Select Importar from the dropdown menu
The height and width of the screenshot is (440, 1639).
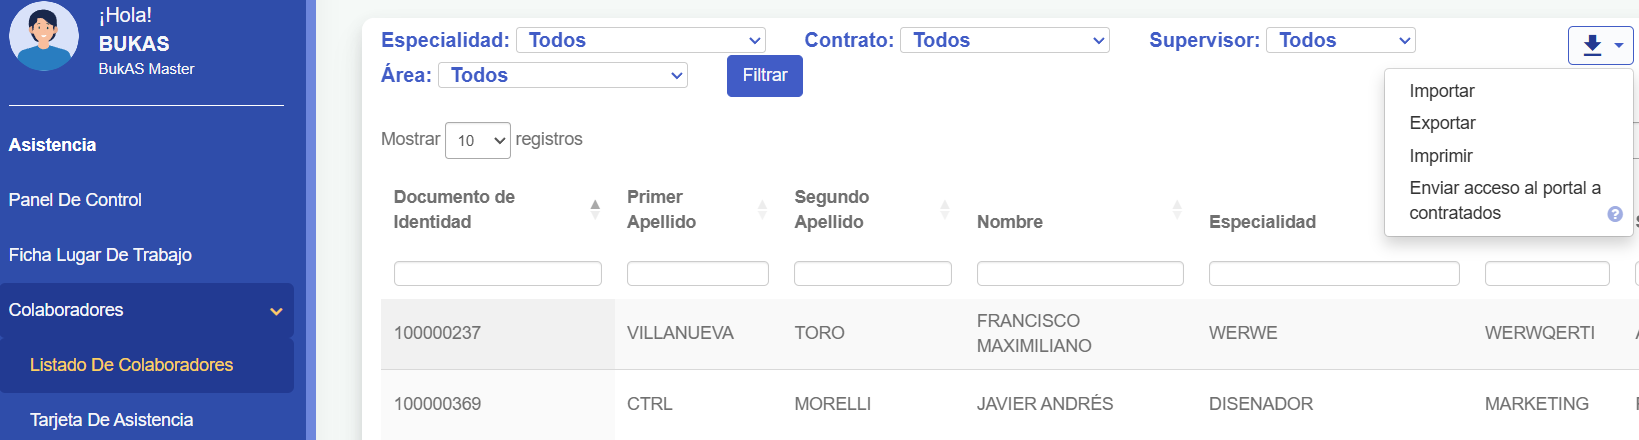tap(1441, 91)
